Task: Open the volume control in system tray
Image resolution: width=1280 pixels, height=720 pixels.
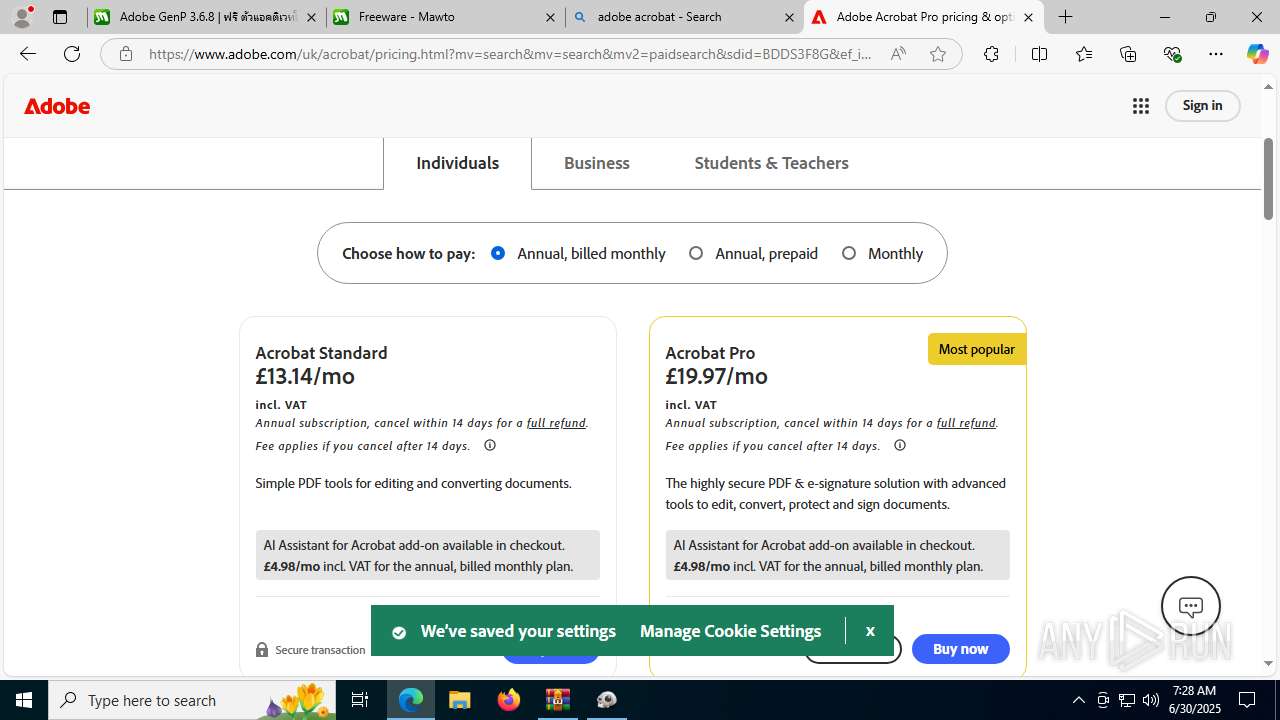Action: pyautogui.click(x=1150, y=700)
